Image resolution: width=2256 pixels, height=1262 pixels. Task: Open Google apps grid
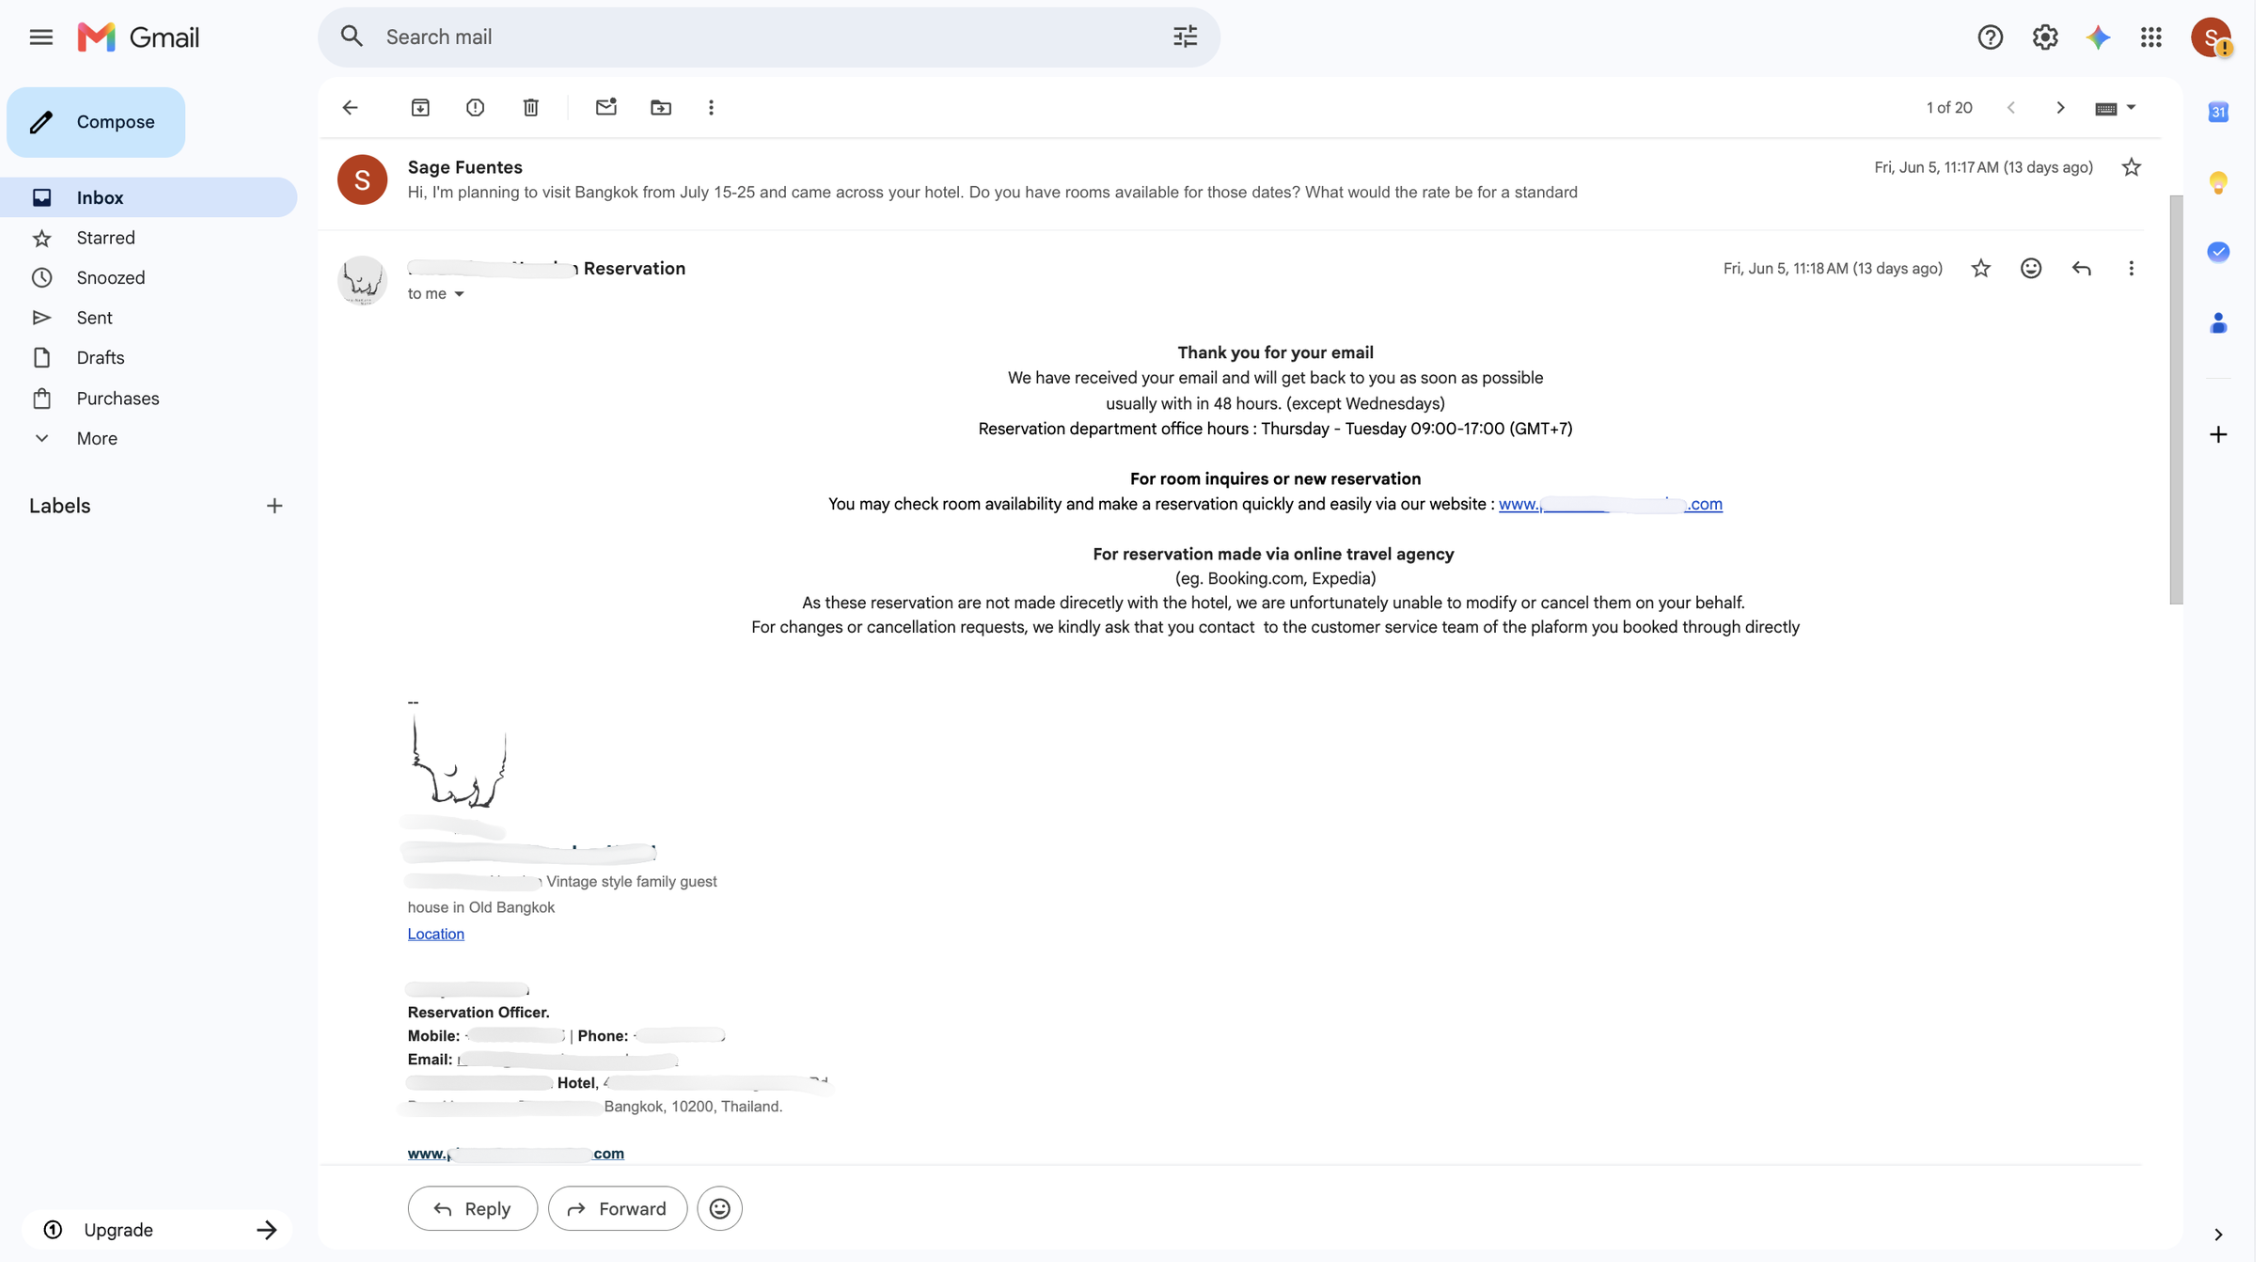point(2151,37)
